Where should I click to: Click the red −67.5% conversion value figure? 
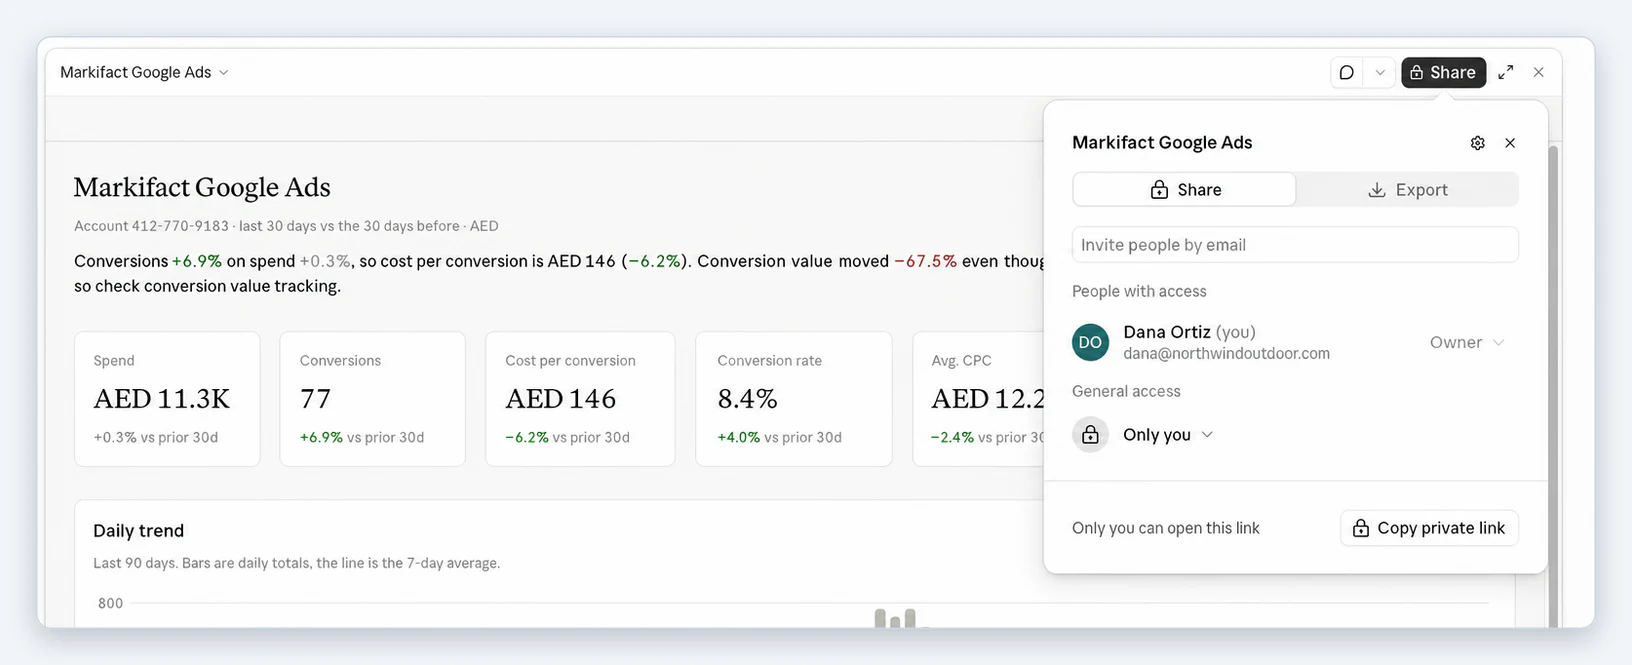925,261
